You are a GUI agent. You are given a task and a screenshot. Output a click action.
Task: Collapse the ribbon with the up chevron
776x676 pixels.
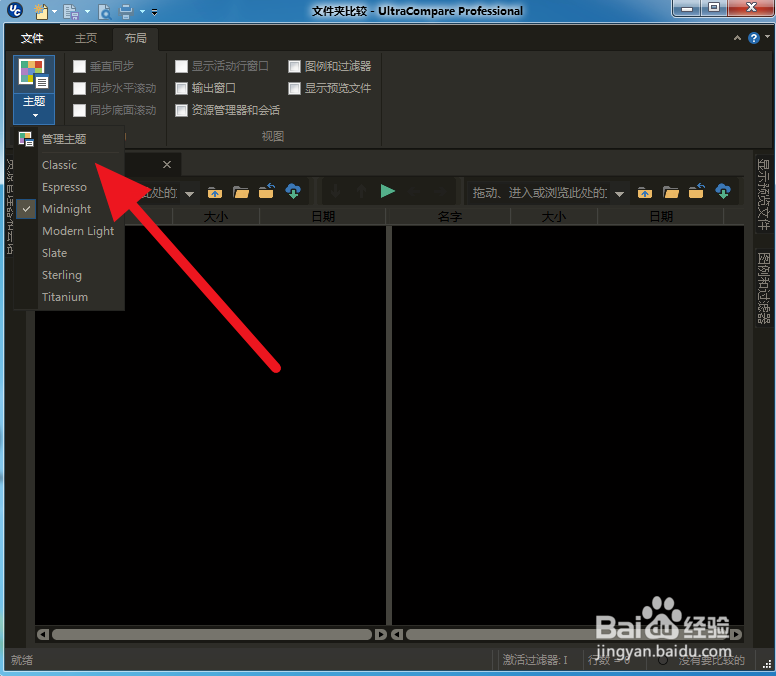click(x=737, y=38)
